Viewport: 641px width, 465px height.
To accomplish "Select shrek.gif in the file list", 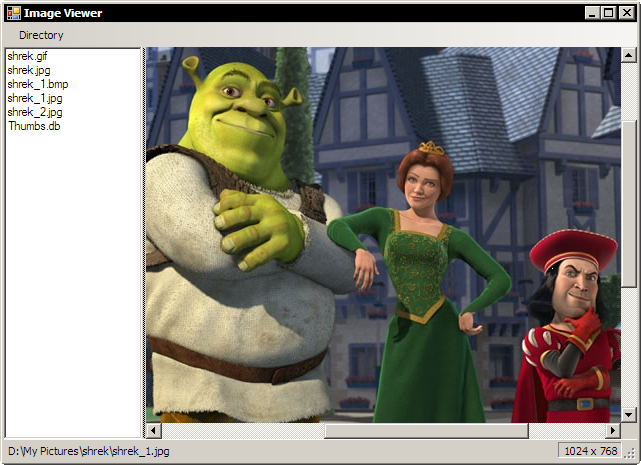I will [x=27, y=56].
